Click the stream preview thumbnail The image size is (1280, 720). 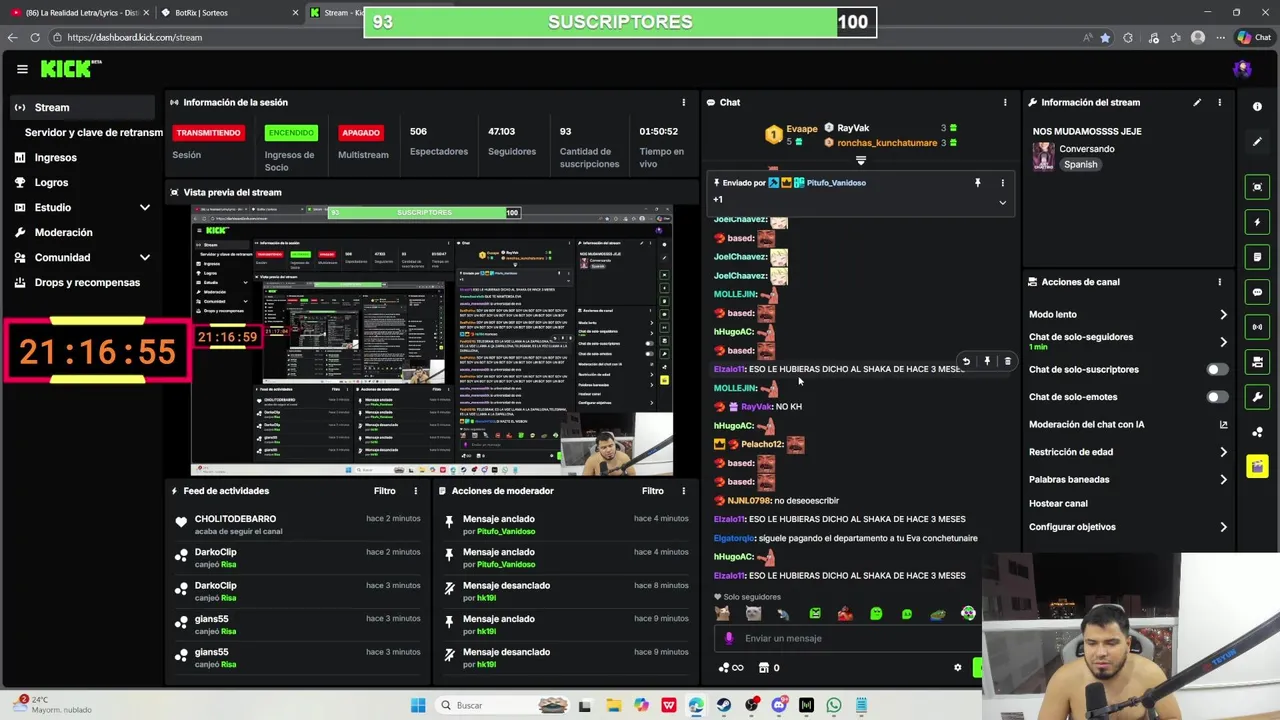432,340
